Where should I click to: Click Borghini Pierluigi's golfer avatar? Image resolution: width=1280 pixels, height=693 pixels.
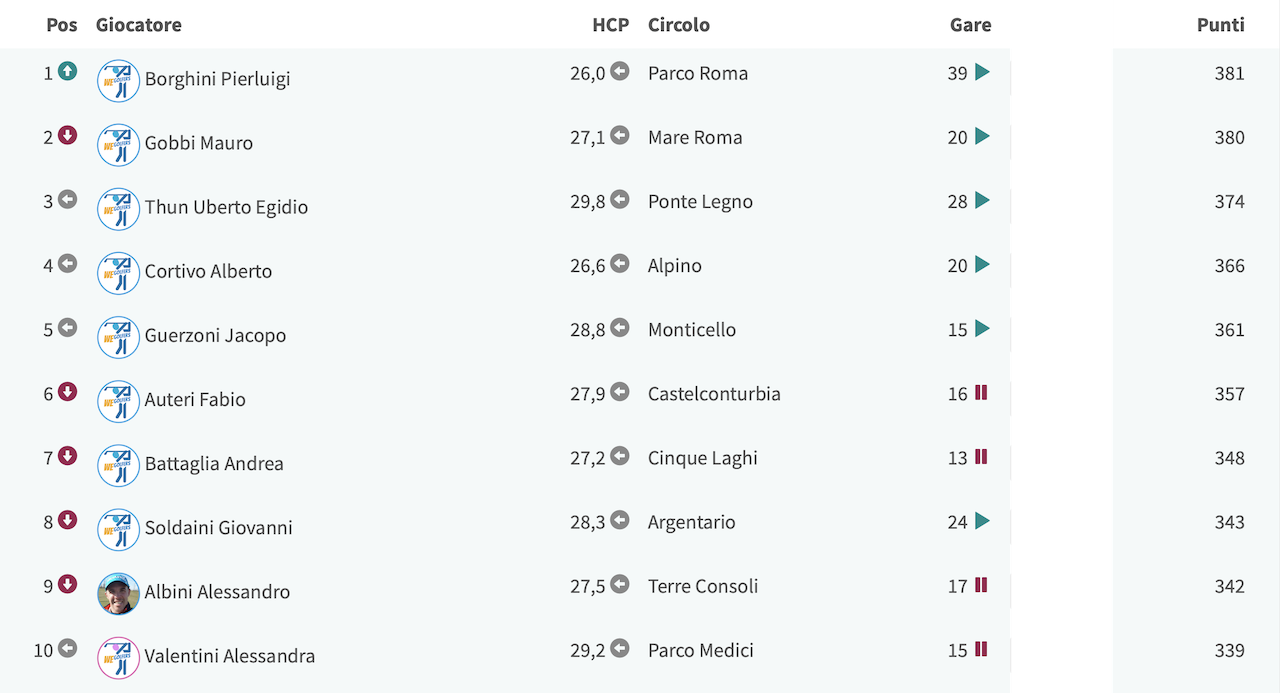tap(118, 81)
